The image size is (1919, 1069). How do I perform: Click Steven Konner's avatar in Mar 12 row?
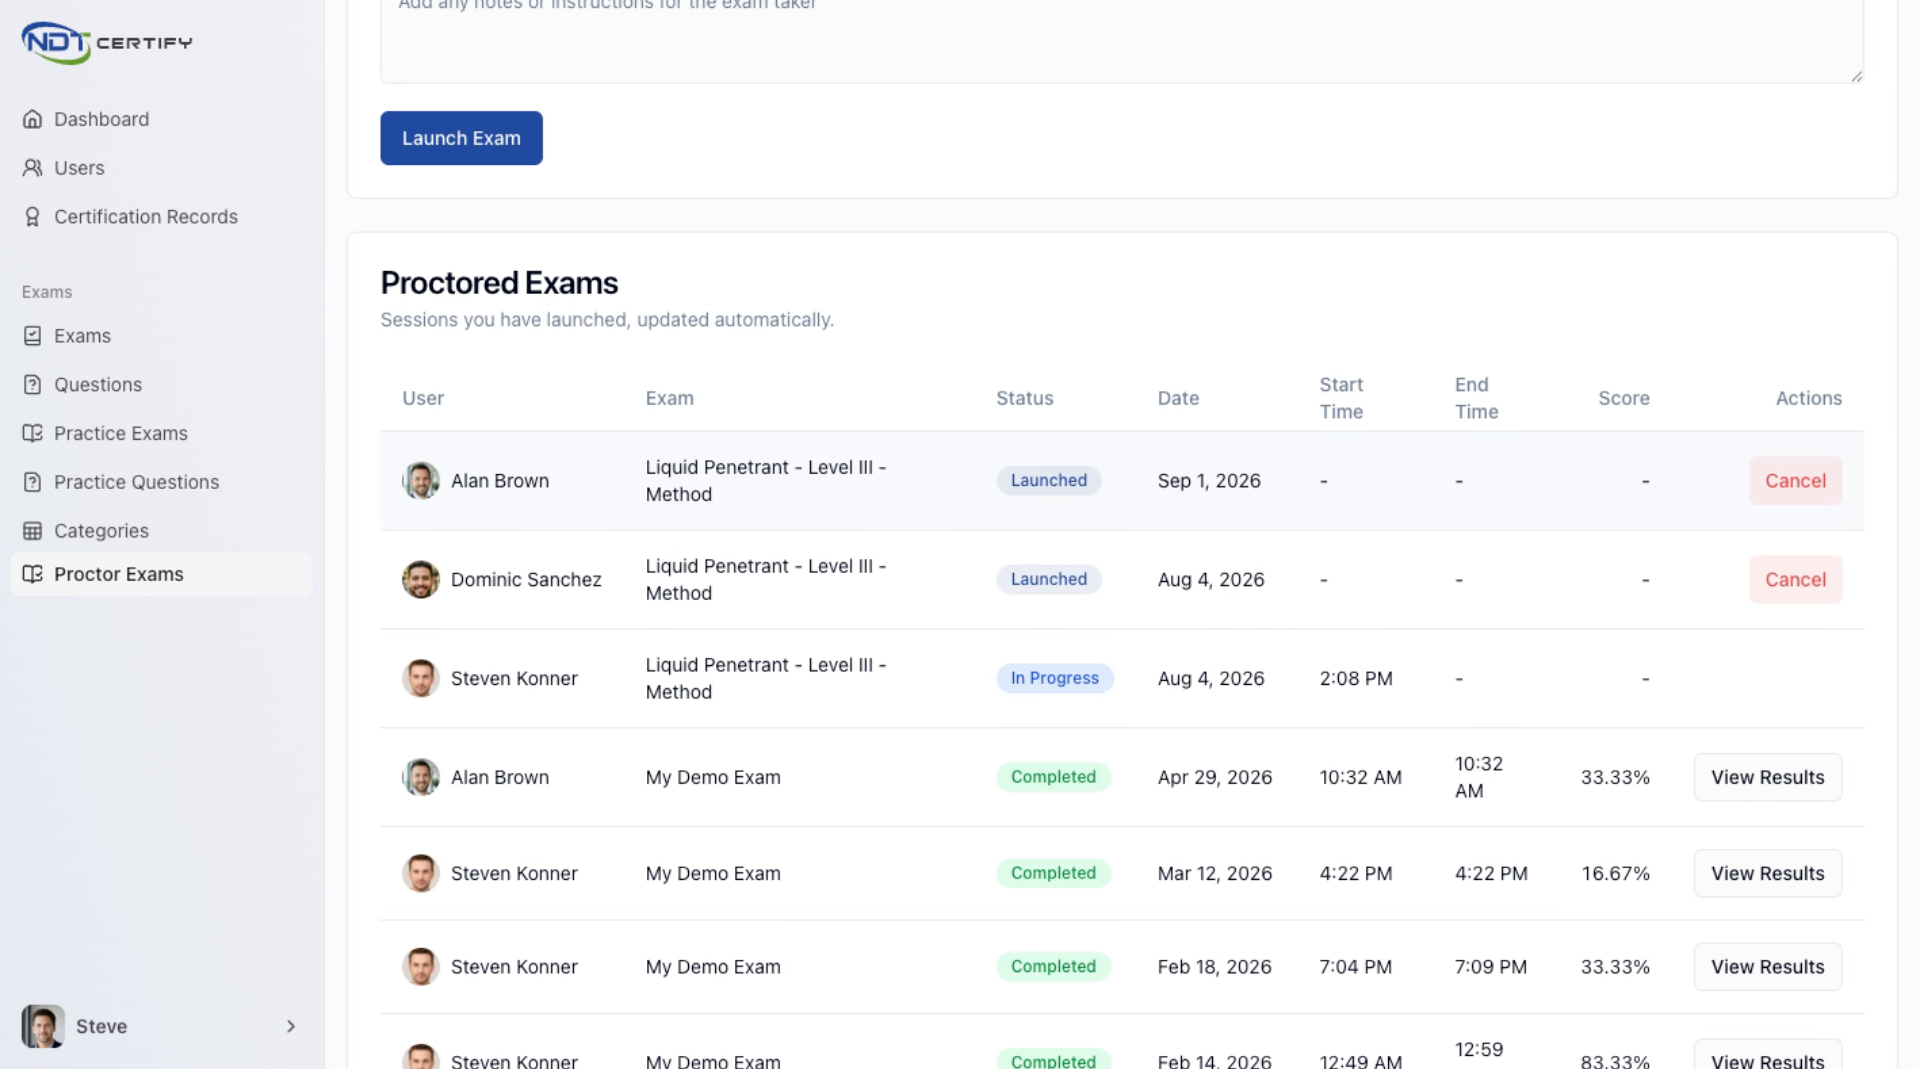click(421, 873)
